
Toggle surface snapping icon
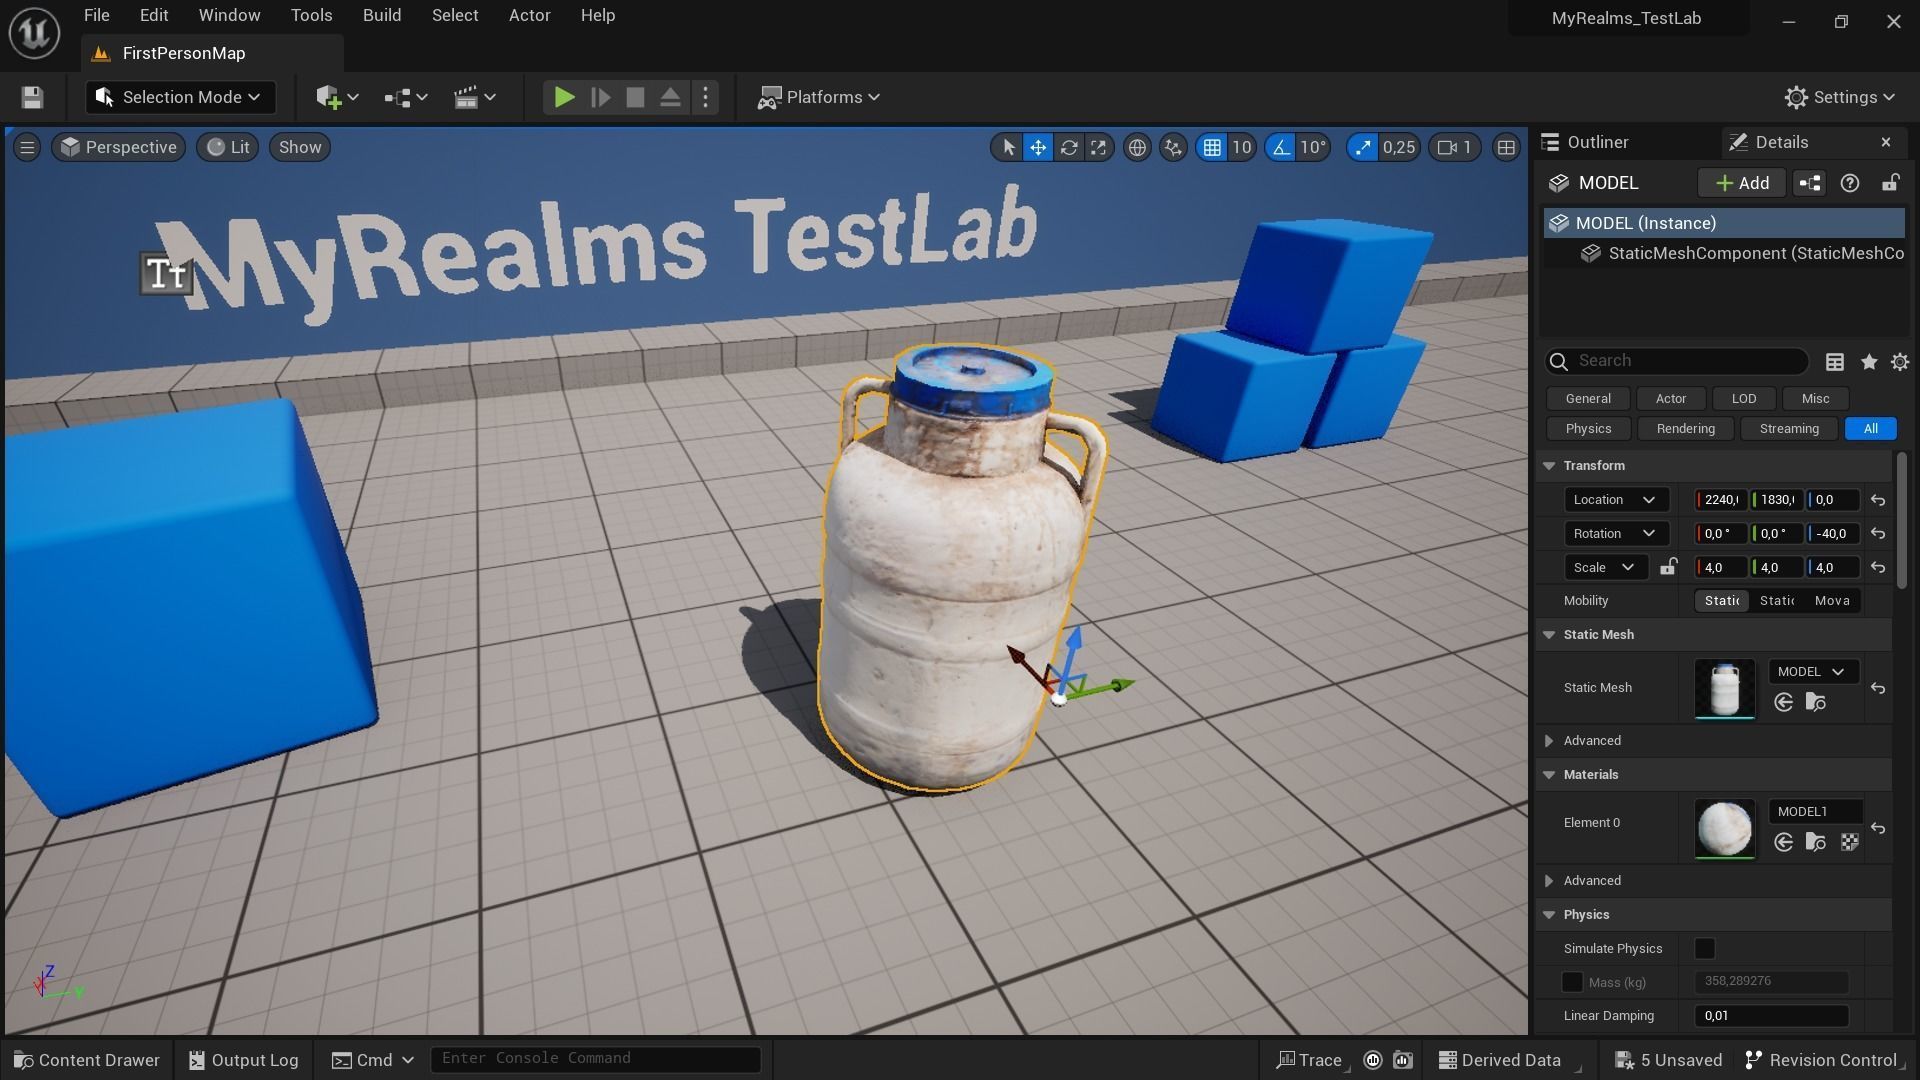pyautogui.click(x=1173, y=148)
